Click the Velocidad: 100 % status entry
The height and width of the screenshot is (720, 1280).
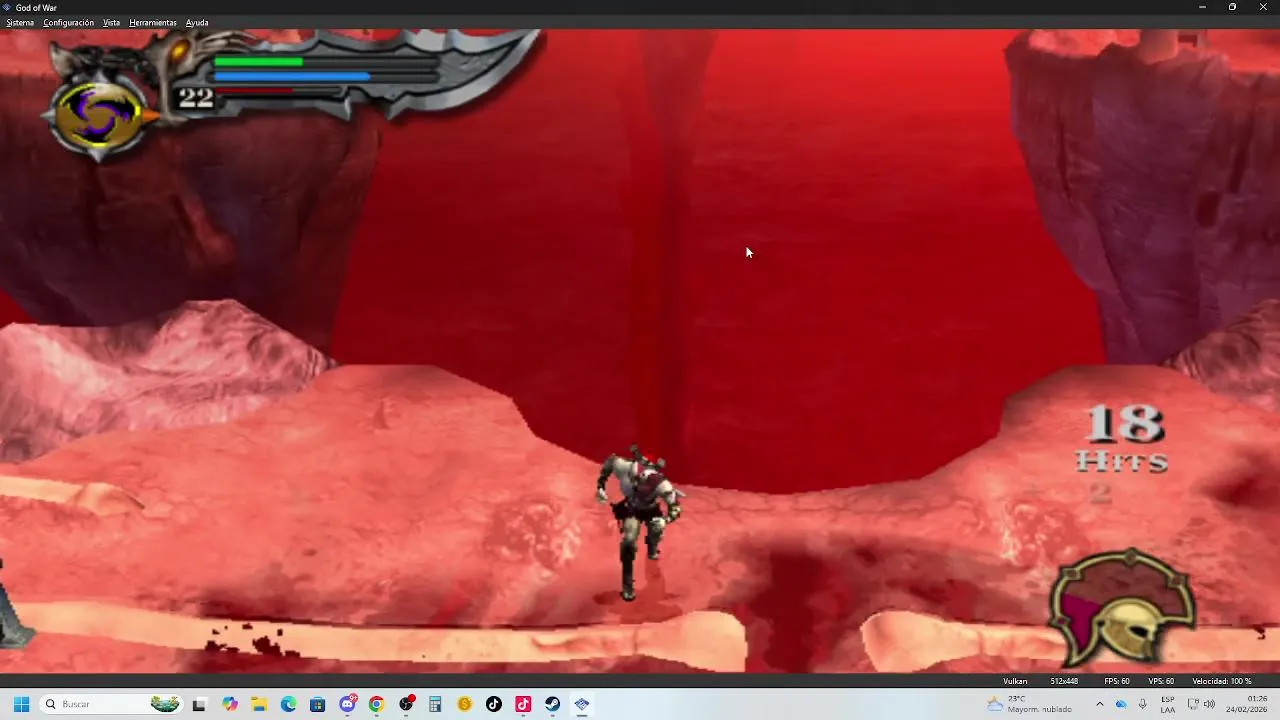tap(1222, 681)
